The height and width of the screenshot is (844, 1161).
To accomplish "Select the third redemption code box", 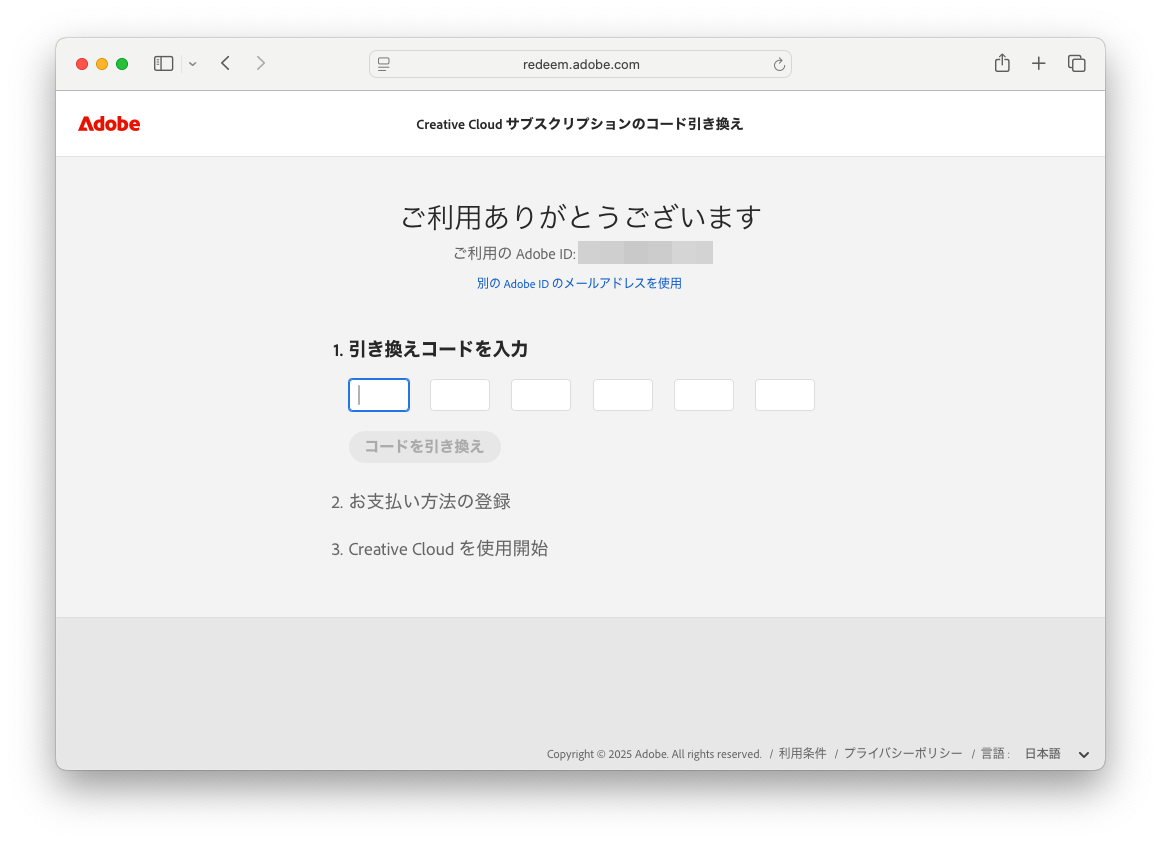I will pos(541,395).
